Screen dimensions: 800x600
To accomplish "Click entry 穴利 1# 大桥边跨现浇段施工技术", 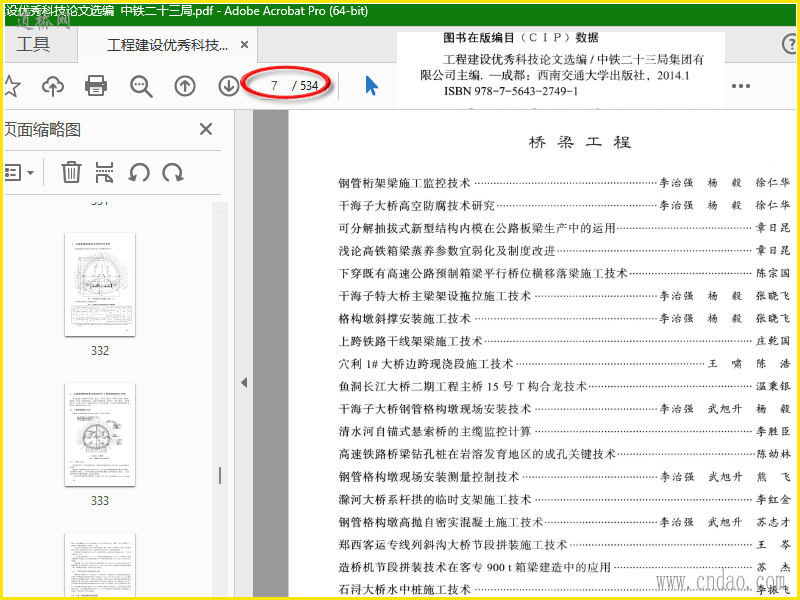I will pyautogui.click(x=426, y=364).
